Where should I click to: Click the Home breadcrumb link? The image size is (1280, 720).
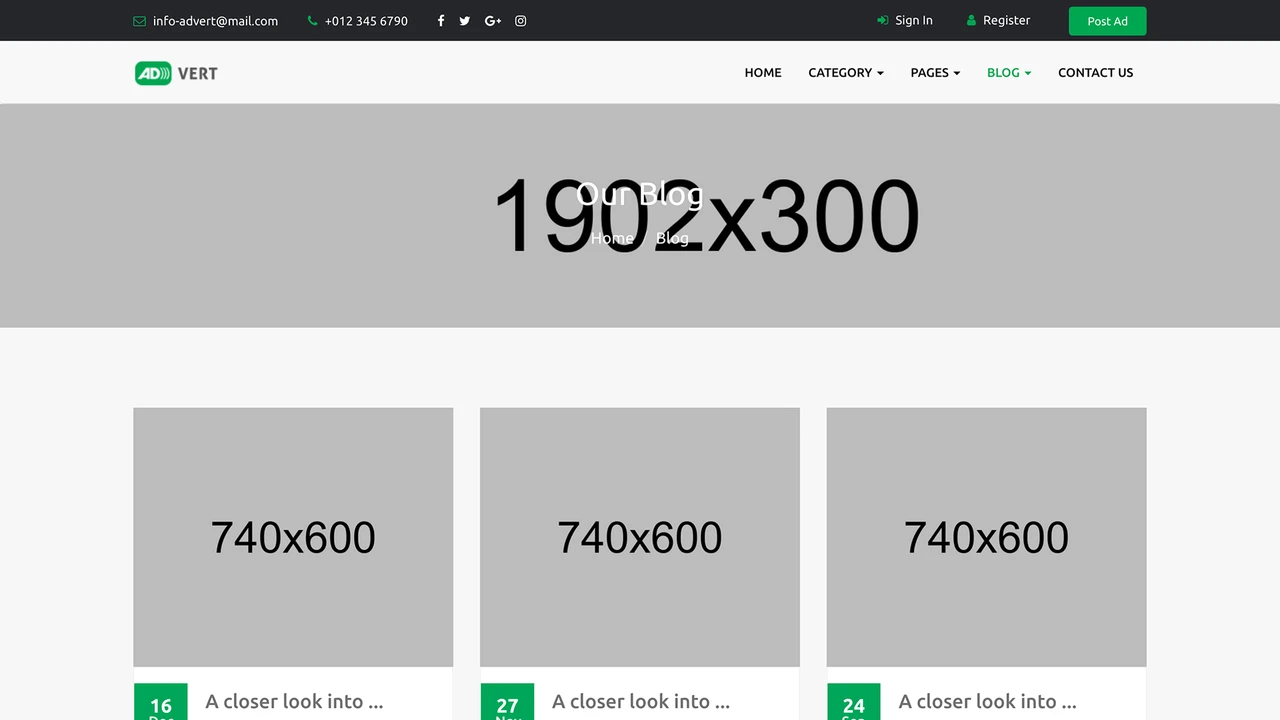pyautogui.click(x=612, y=238)
